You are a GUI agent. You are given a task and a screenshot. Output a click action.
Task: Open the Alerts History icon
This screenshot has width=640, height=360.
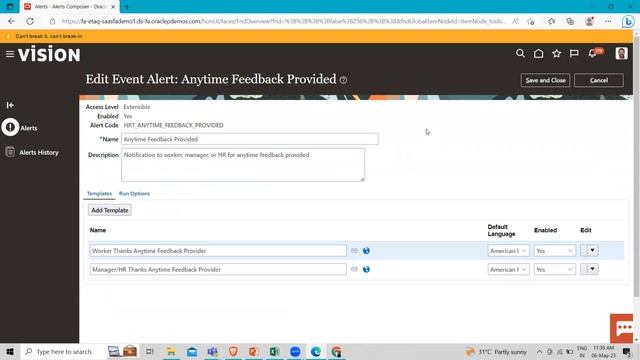(x=10, y=152)
